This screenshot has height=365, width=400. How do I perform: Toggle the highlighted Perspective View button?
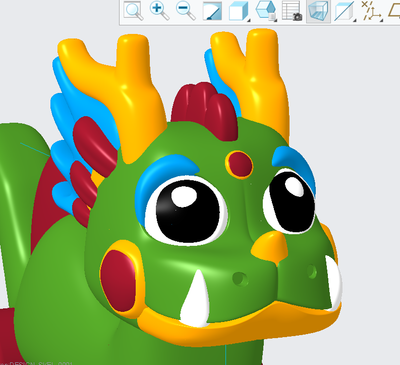click(318, 11)
